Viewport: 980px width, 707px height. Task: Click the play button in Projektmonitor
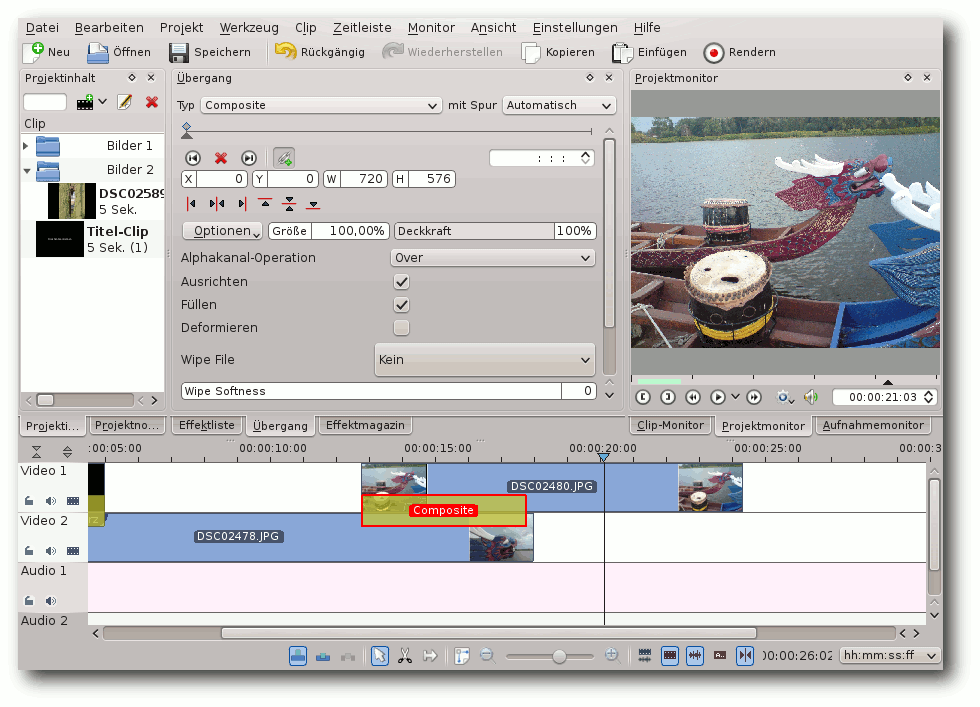[x=718, y=397]
